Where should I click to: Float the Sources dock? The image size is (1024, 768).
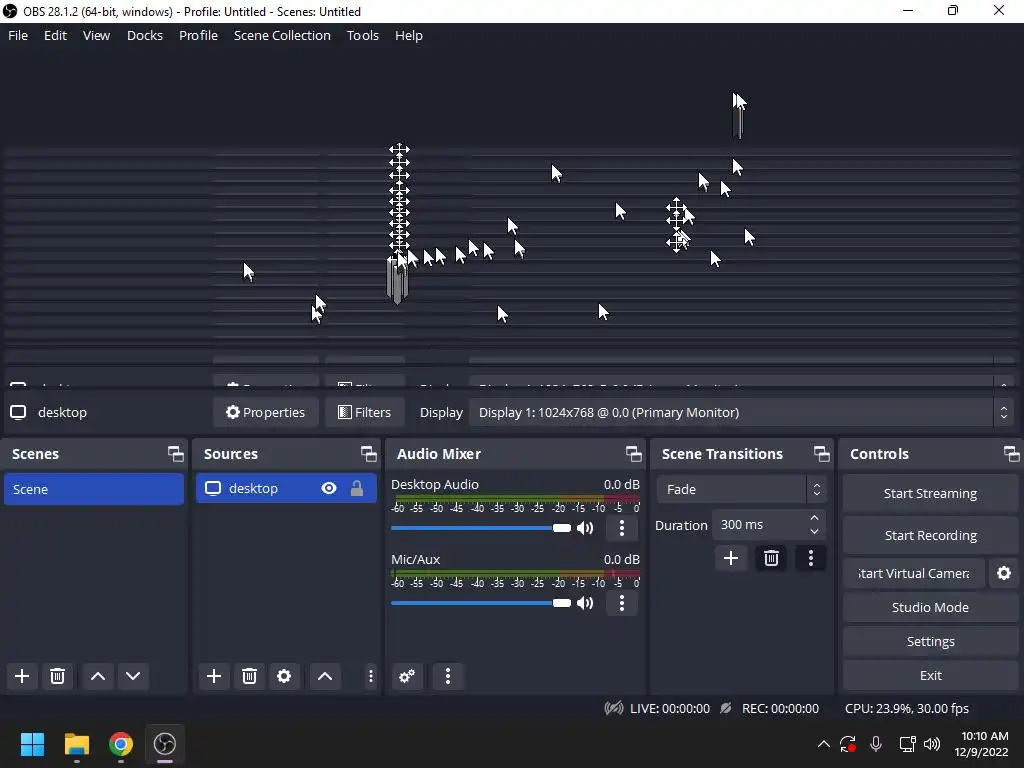[368, 454]
